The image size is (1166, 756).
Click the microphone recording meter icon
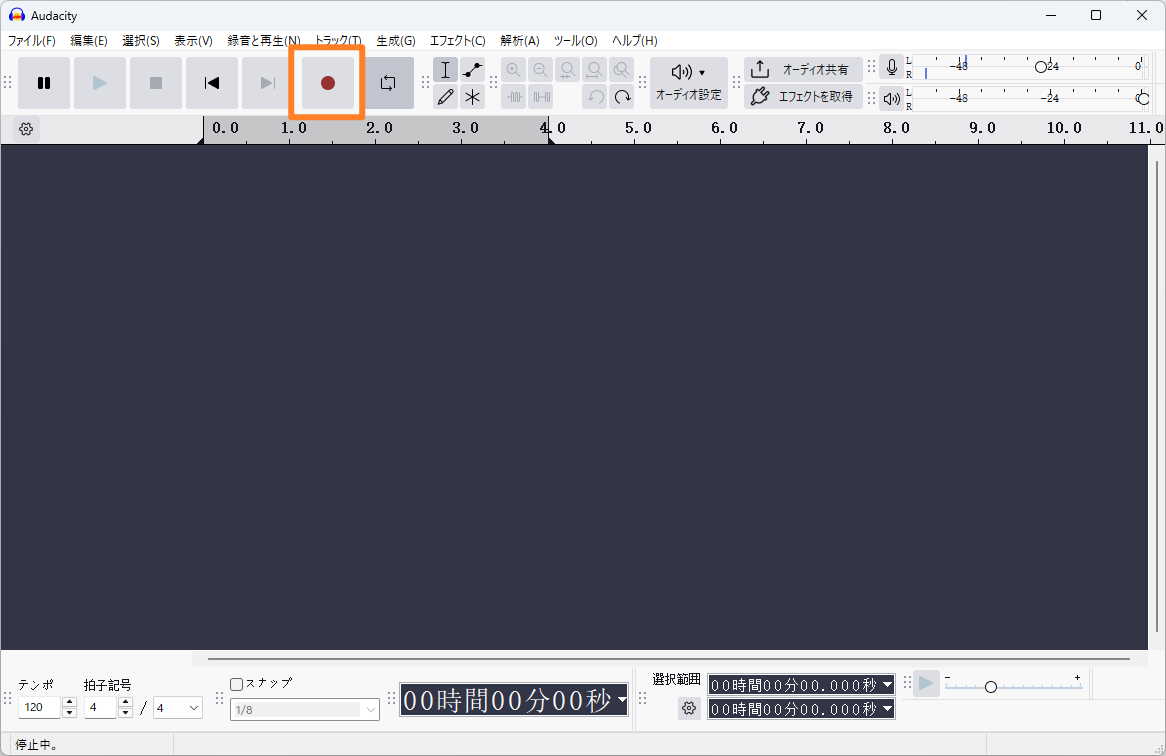[x=891, y=66]
